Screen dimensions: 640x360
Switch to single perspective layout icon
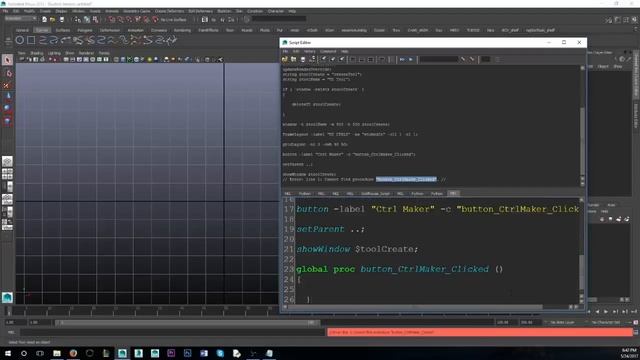[7, 161]
